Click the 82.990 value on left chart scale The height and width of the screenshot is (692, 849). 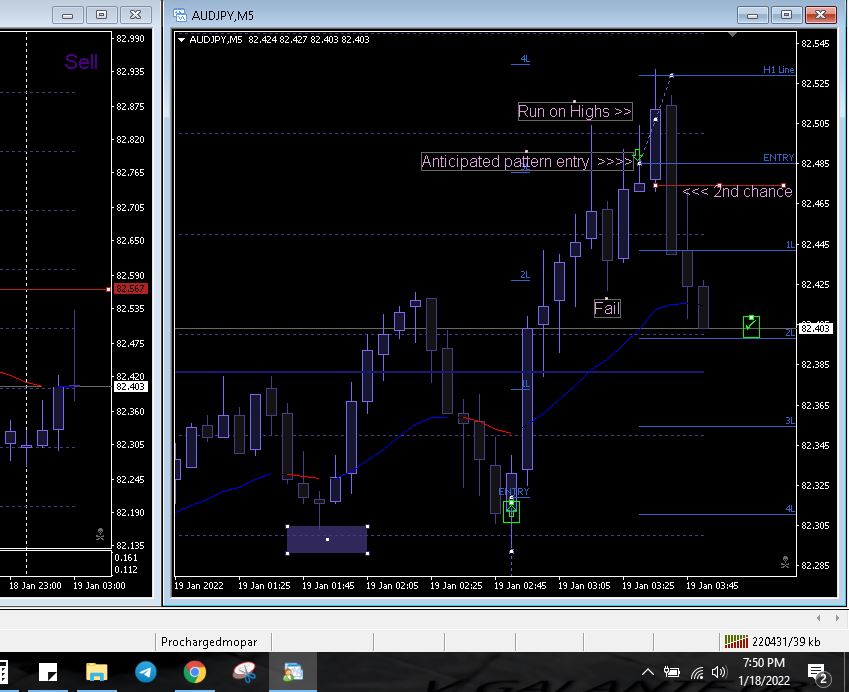pos(130,38)
